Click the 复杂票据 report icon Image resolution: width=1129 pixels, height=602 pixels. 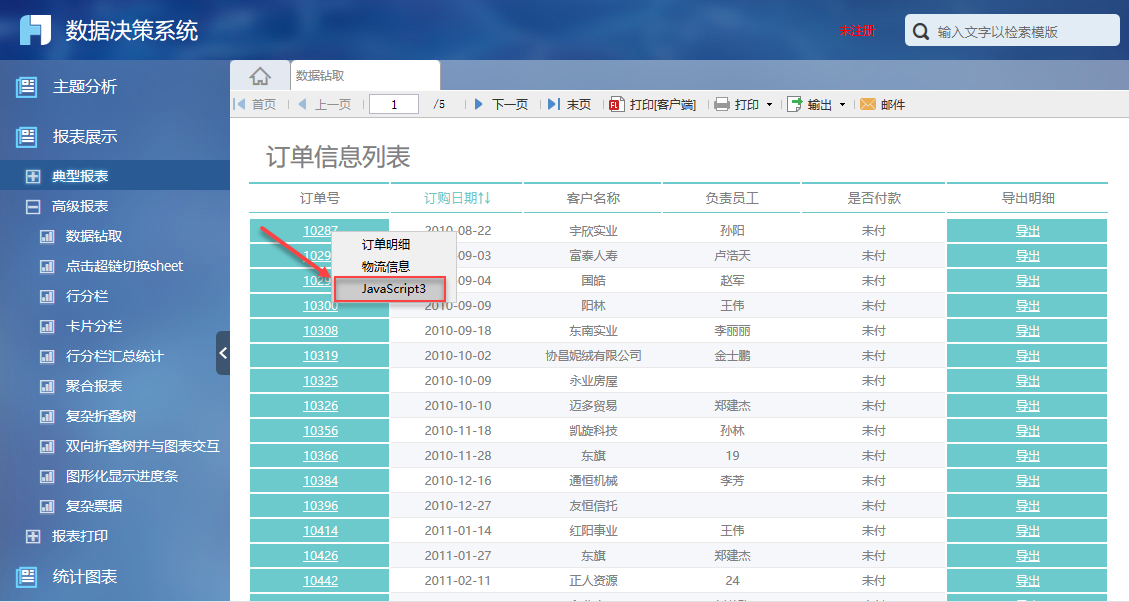coord(47,506)
